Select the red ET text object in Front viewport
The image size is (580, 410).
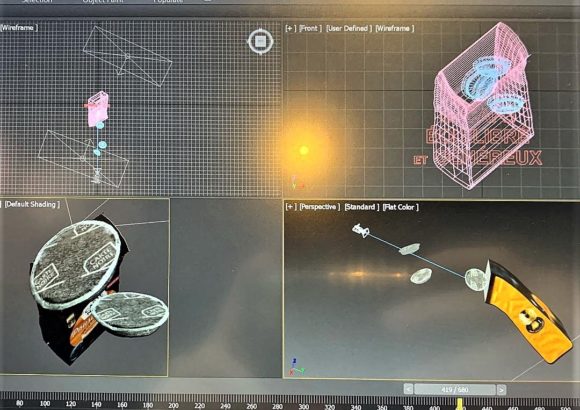click(x=421, y=160)
